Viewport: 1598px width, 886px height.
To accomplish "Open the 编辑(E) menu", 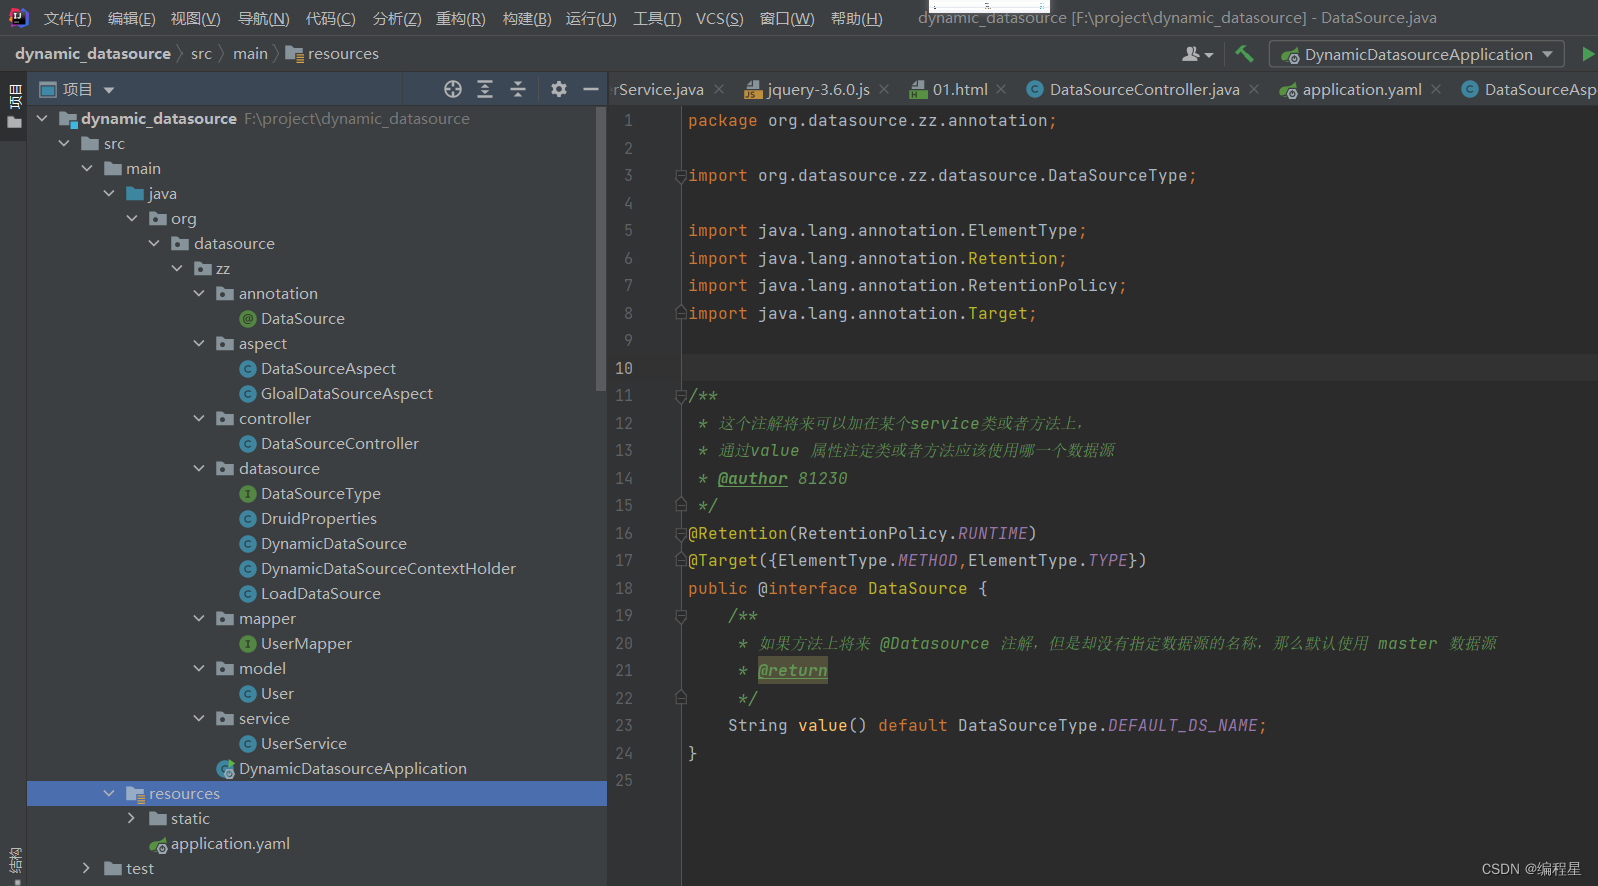I will (132, 18).
